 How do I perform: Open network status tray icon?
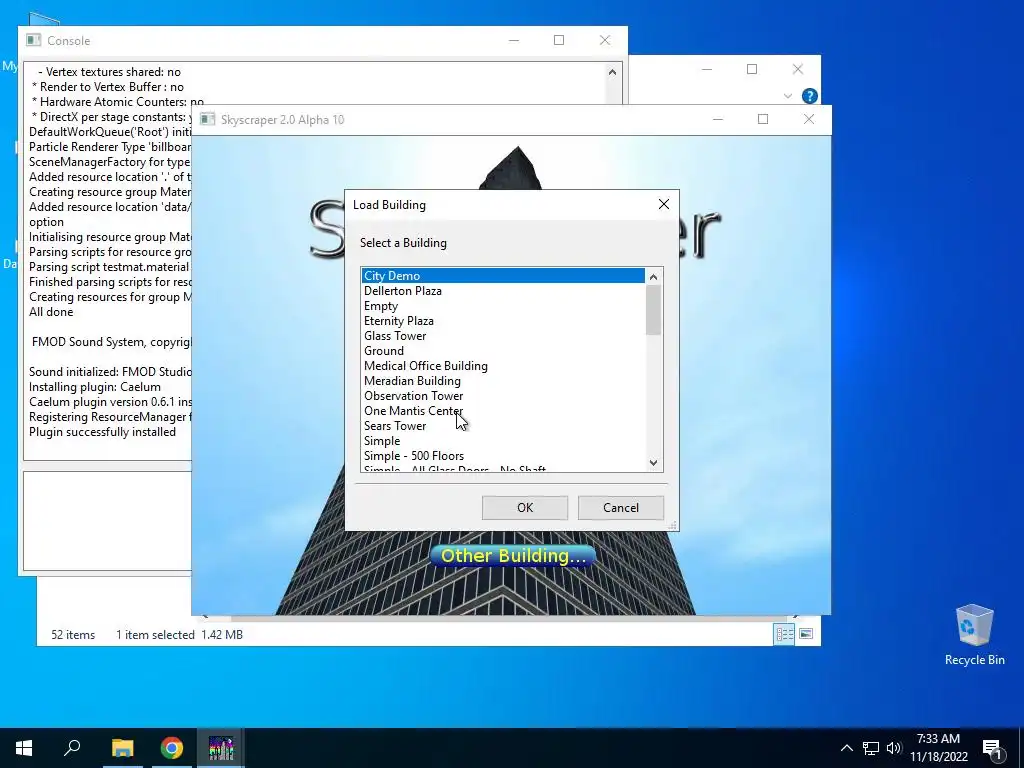click(871, 748)
